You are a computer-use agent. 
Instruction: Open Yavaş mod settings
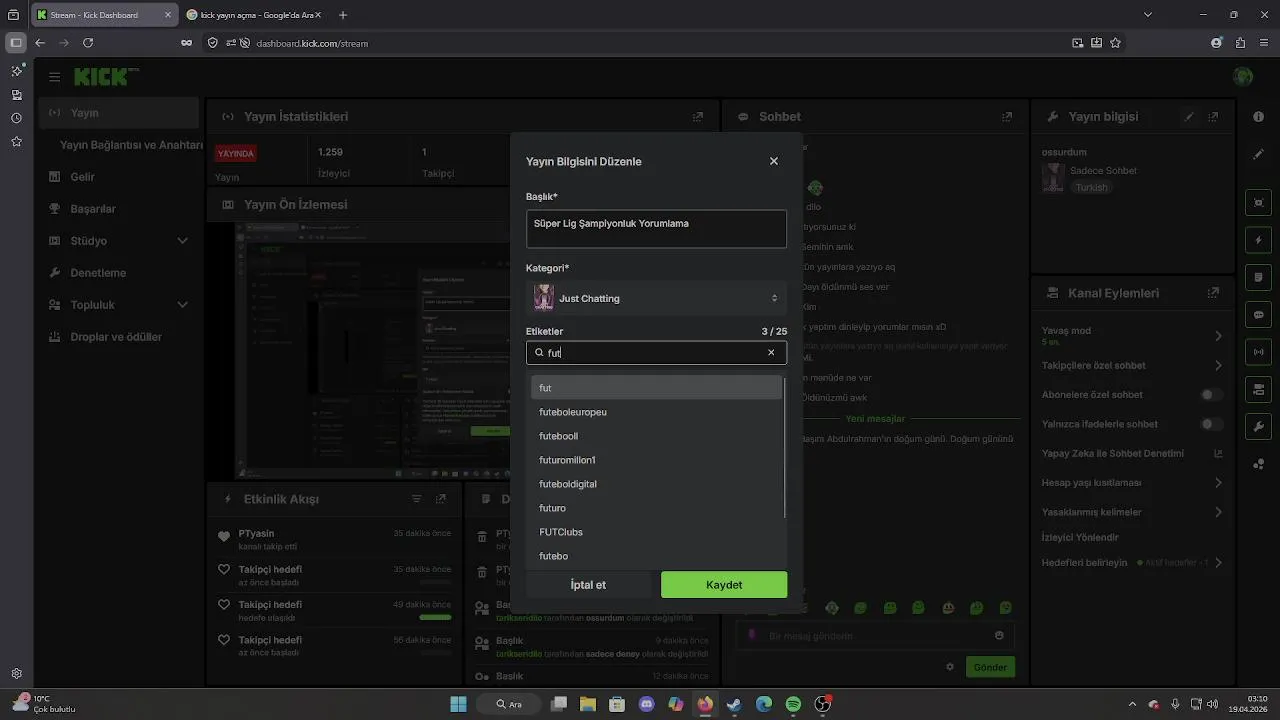pos(1132,336)
